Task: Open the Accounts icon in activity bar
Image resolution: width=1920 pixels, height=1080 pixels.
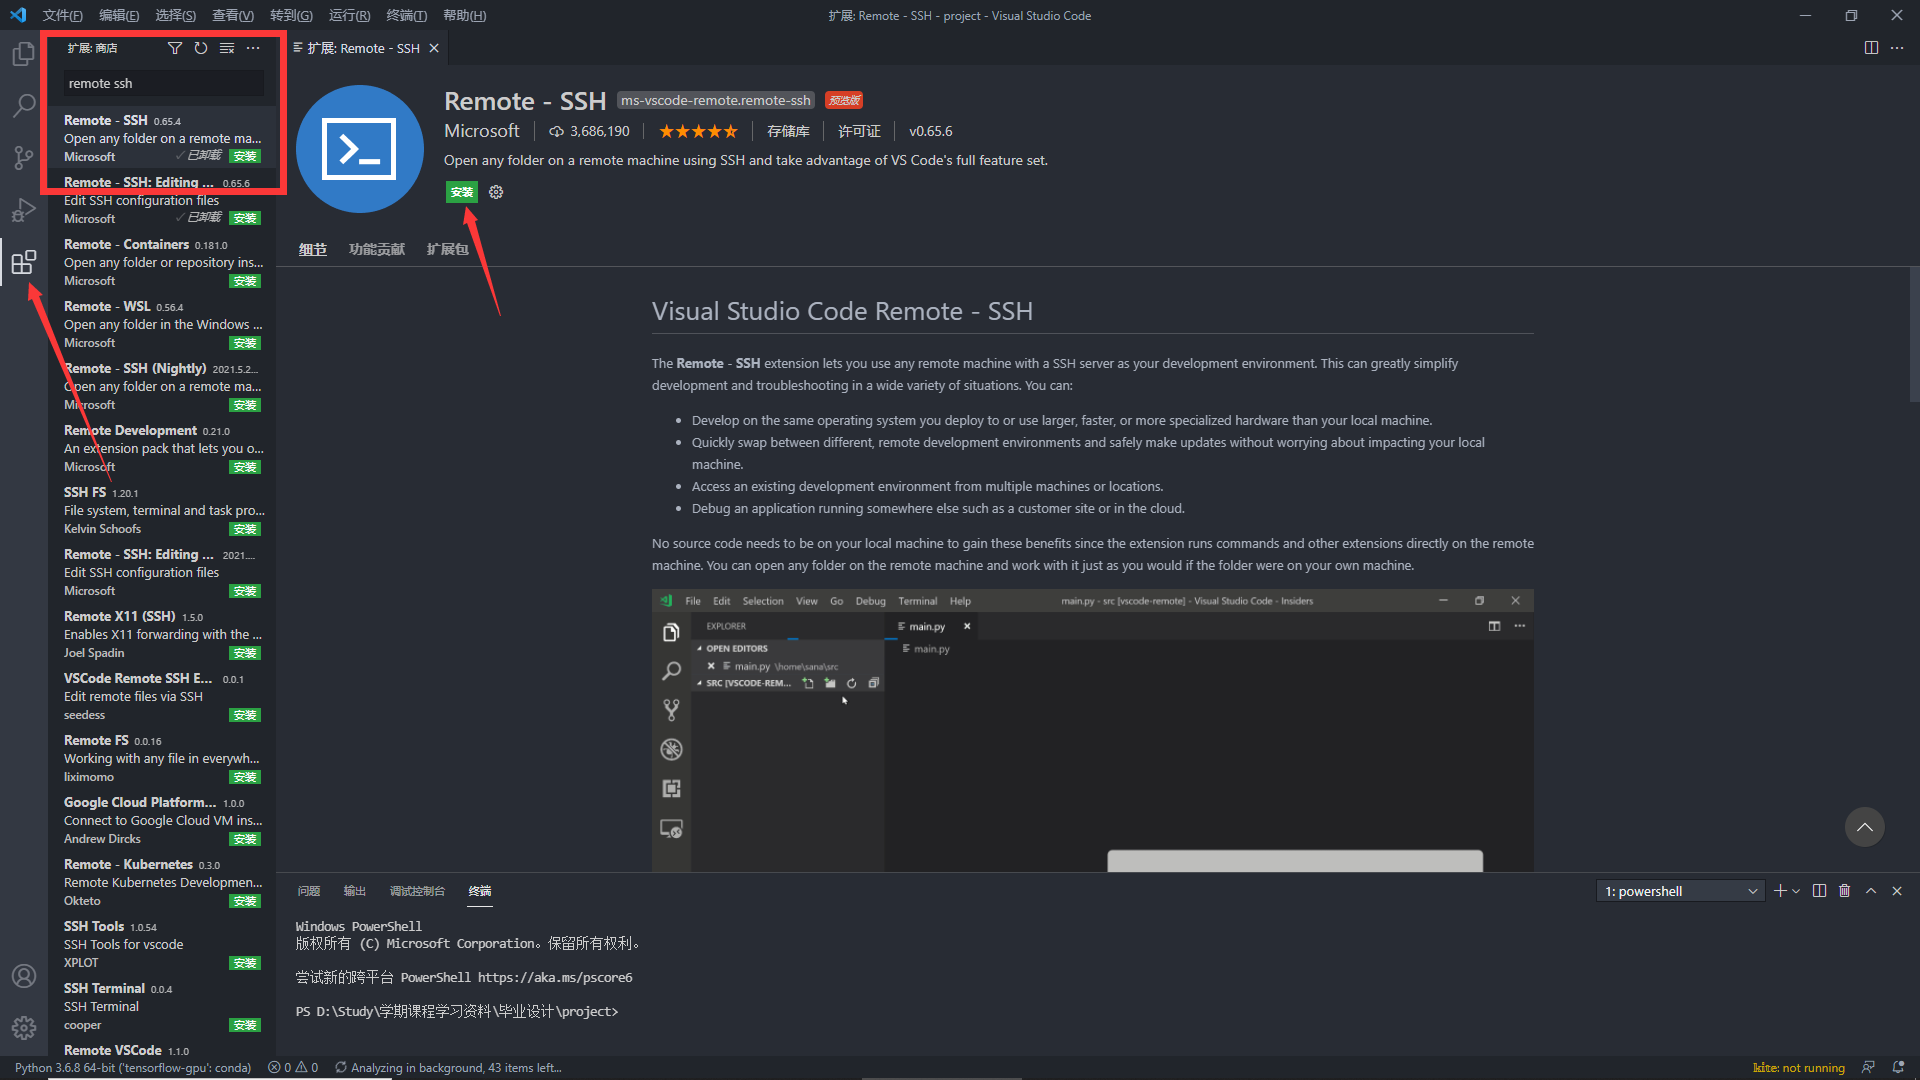Action: (23, 976)
